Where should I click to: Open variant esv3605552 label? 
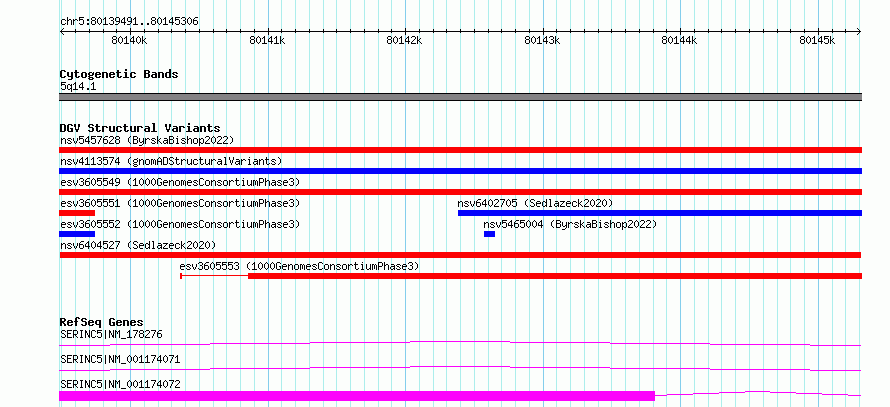[180, 224]
